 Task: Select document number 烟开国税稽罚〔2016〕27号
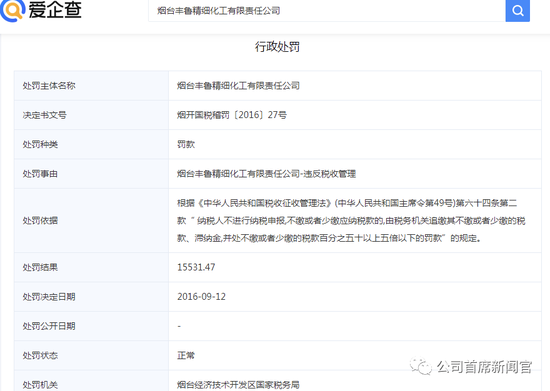pyautogui.click(x=232, y=115)
